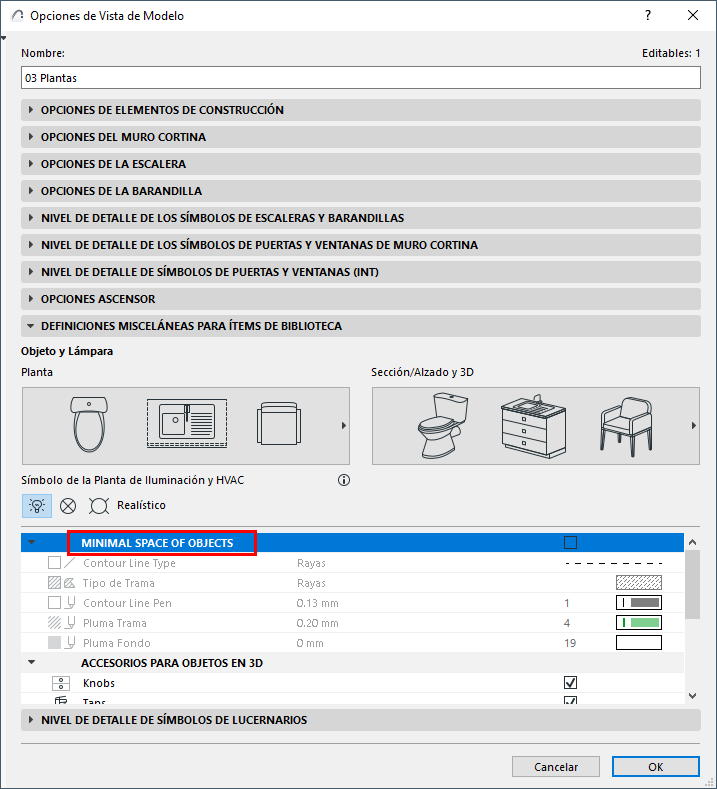Open the info icon for lighting symbol
717x789 pixels.
[x=344, y=480]
